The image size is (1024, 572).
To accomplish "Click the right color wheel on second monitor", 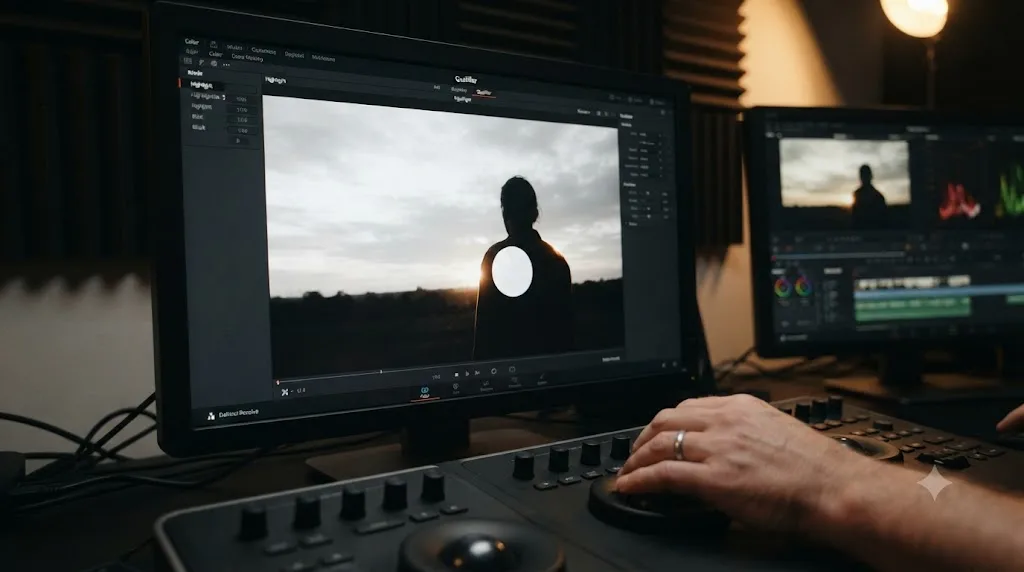I will [803, 286].
